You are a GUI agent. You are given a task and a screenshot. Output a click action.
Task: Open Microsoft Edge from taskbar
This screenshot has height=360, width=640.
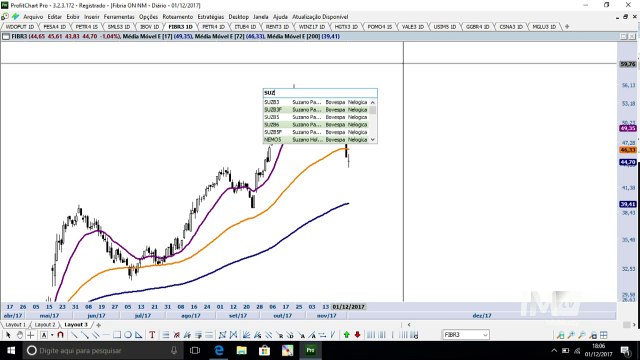coord(219,350)
